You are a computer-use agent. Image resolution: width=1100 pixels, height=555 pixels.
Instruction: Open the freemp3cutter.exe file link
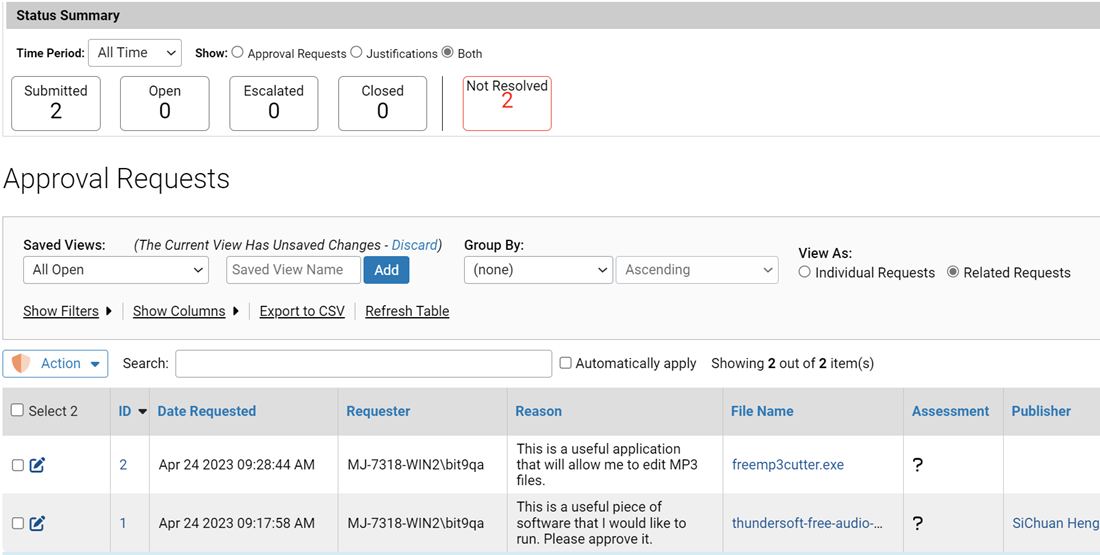(x=788, y=465)
